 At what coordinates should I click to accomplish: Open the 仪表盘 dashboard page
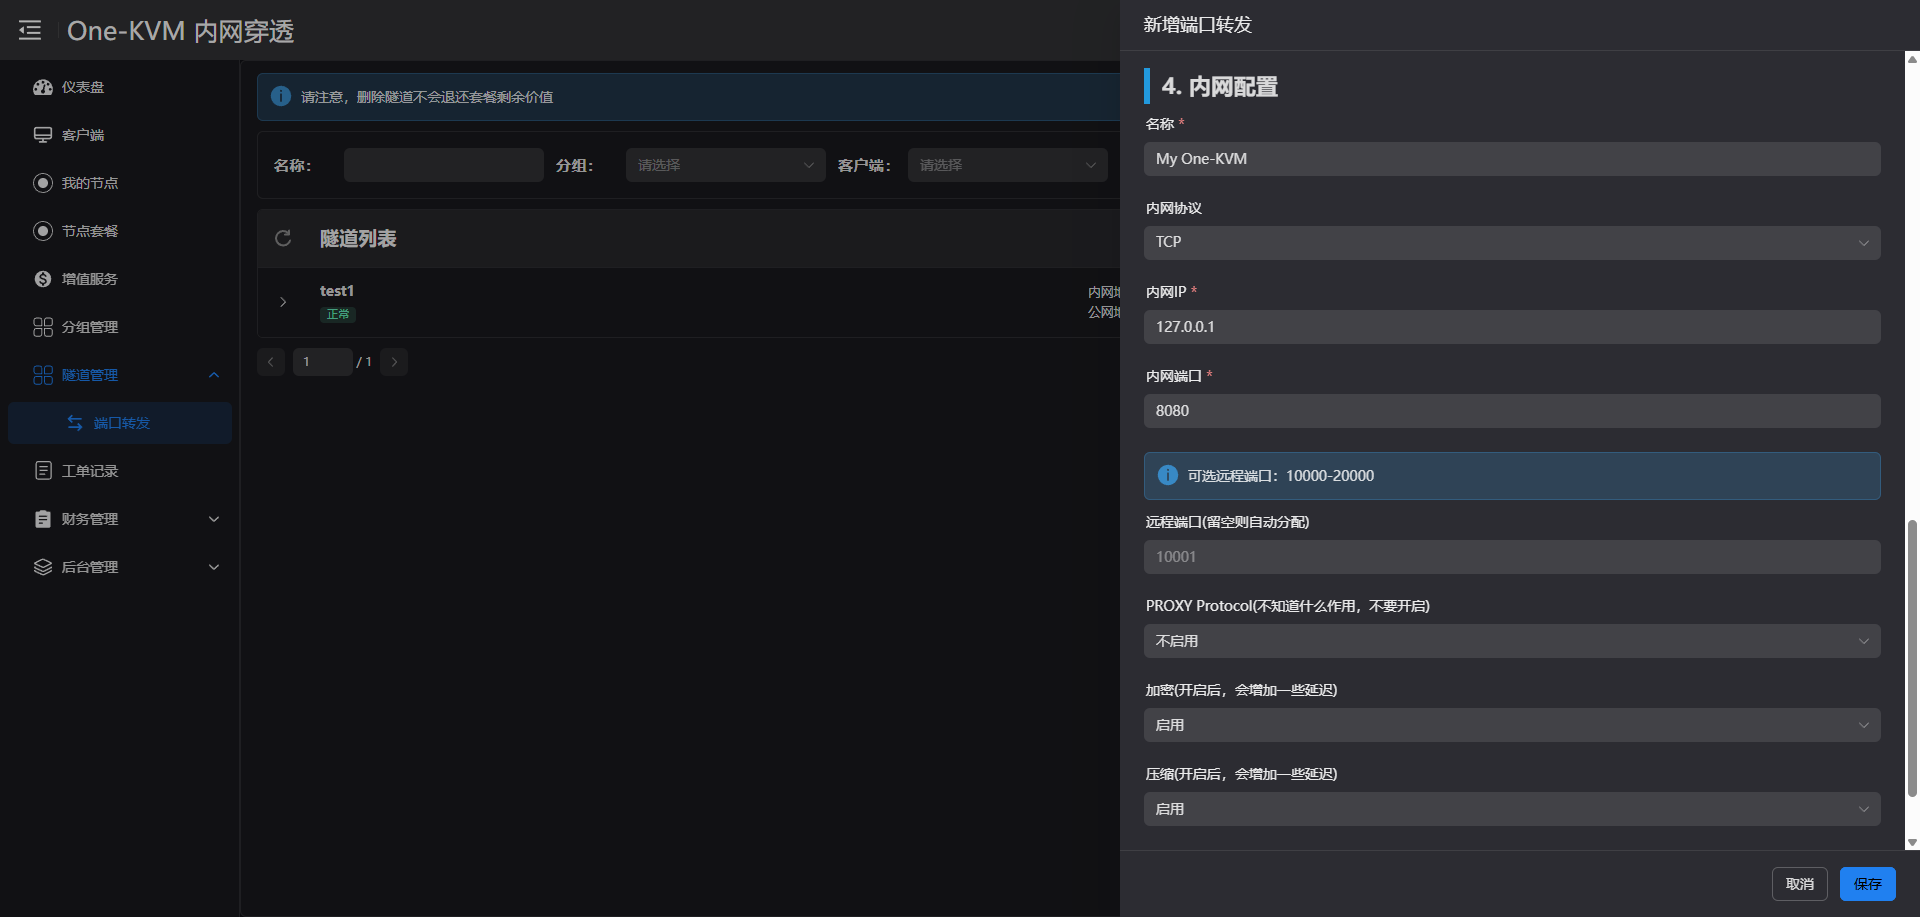[x=82, y=87]
